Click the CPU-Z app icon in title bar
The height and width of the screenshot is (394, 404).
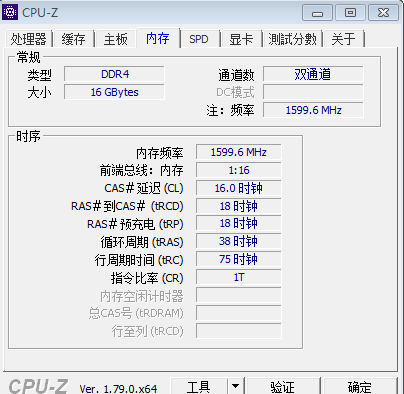10,12
